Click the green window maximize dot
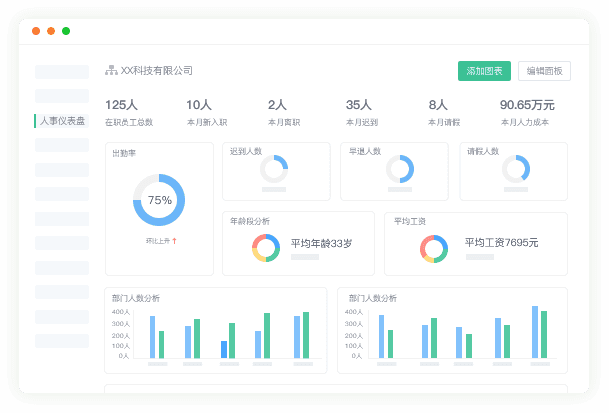The height and width of the screenshot is (413, 609). tap(66, 31)
